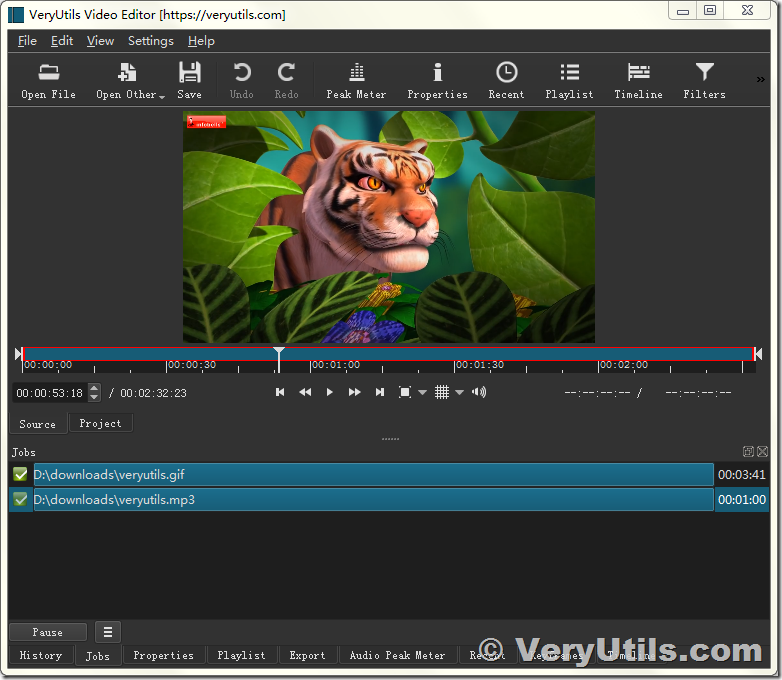Switch to the Export tab

[307, 655]
